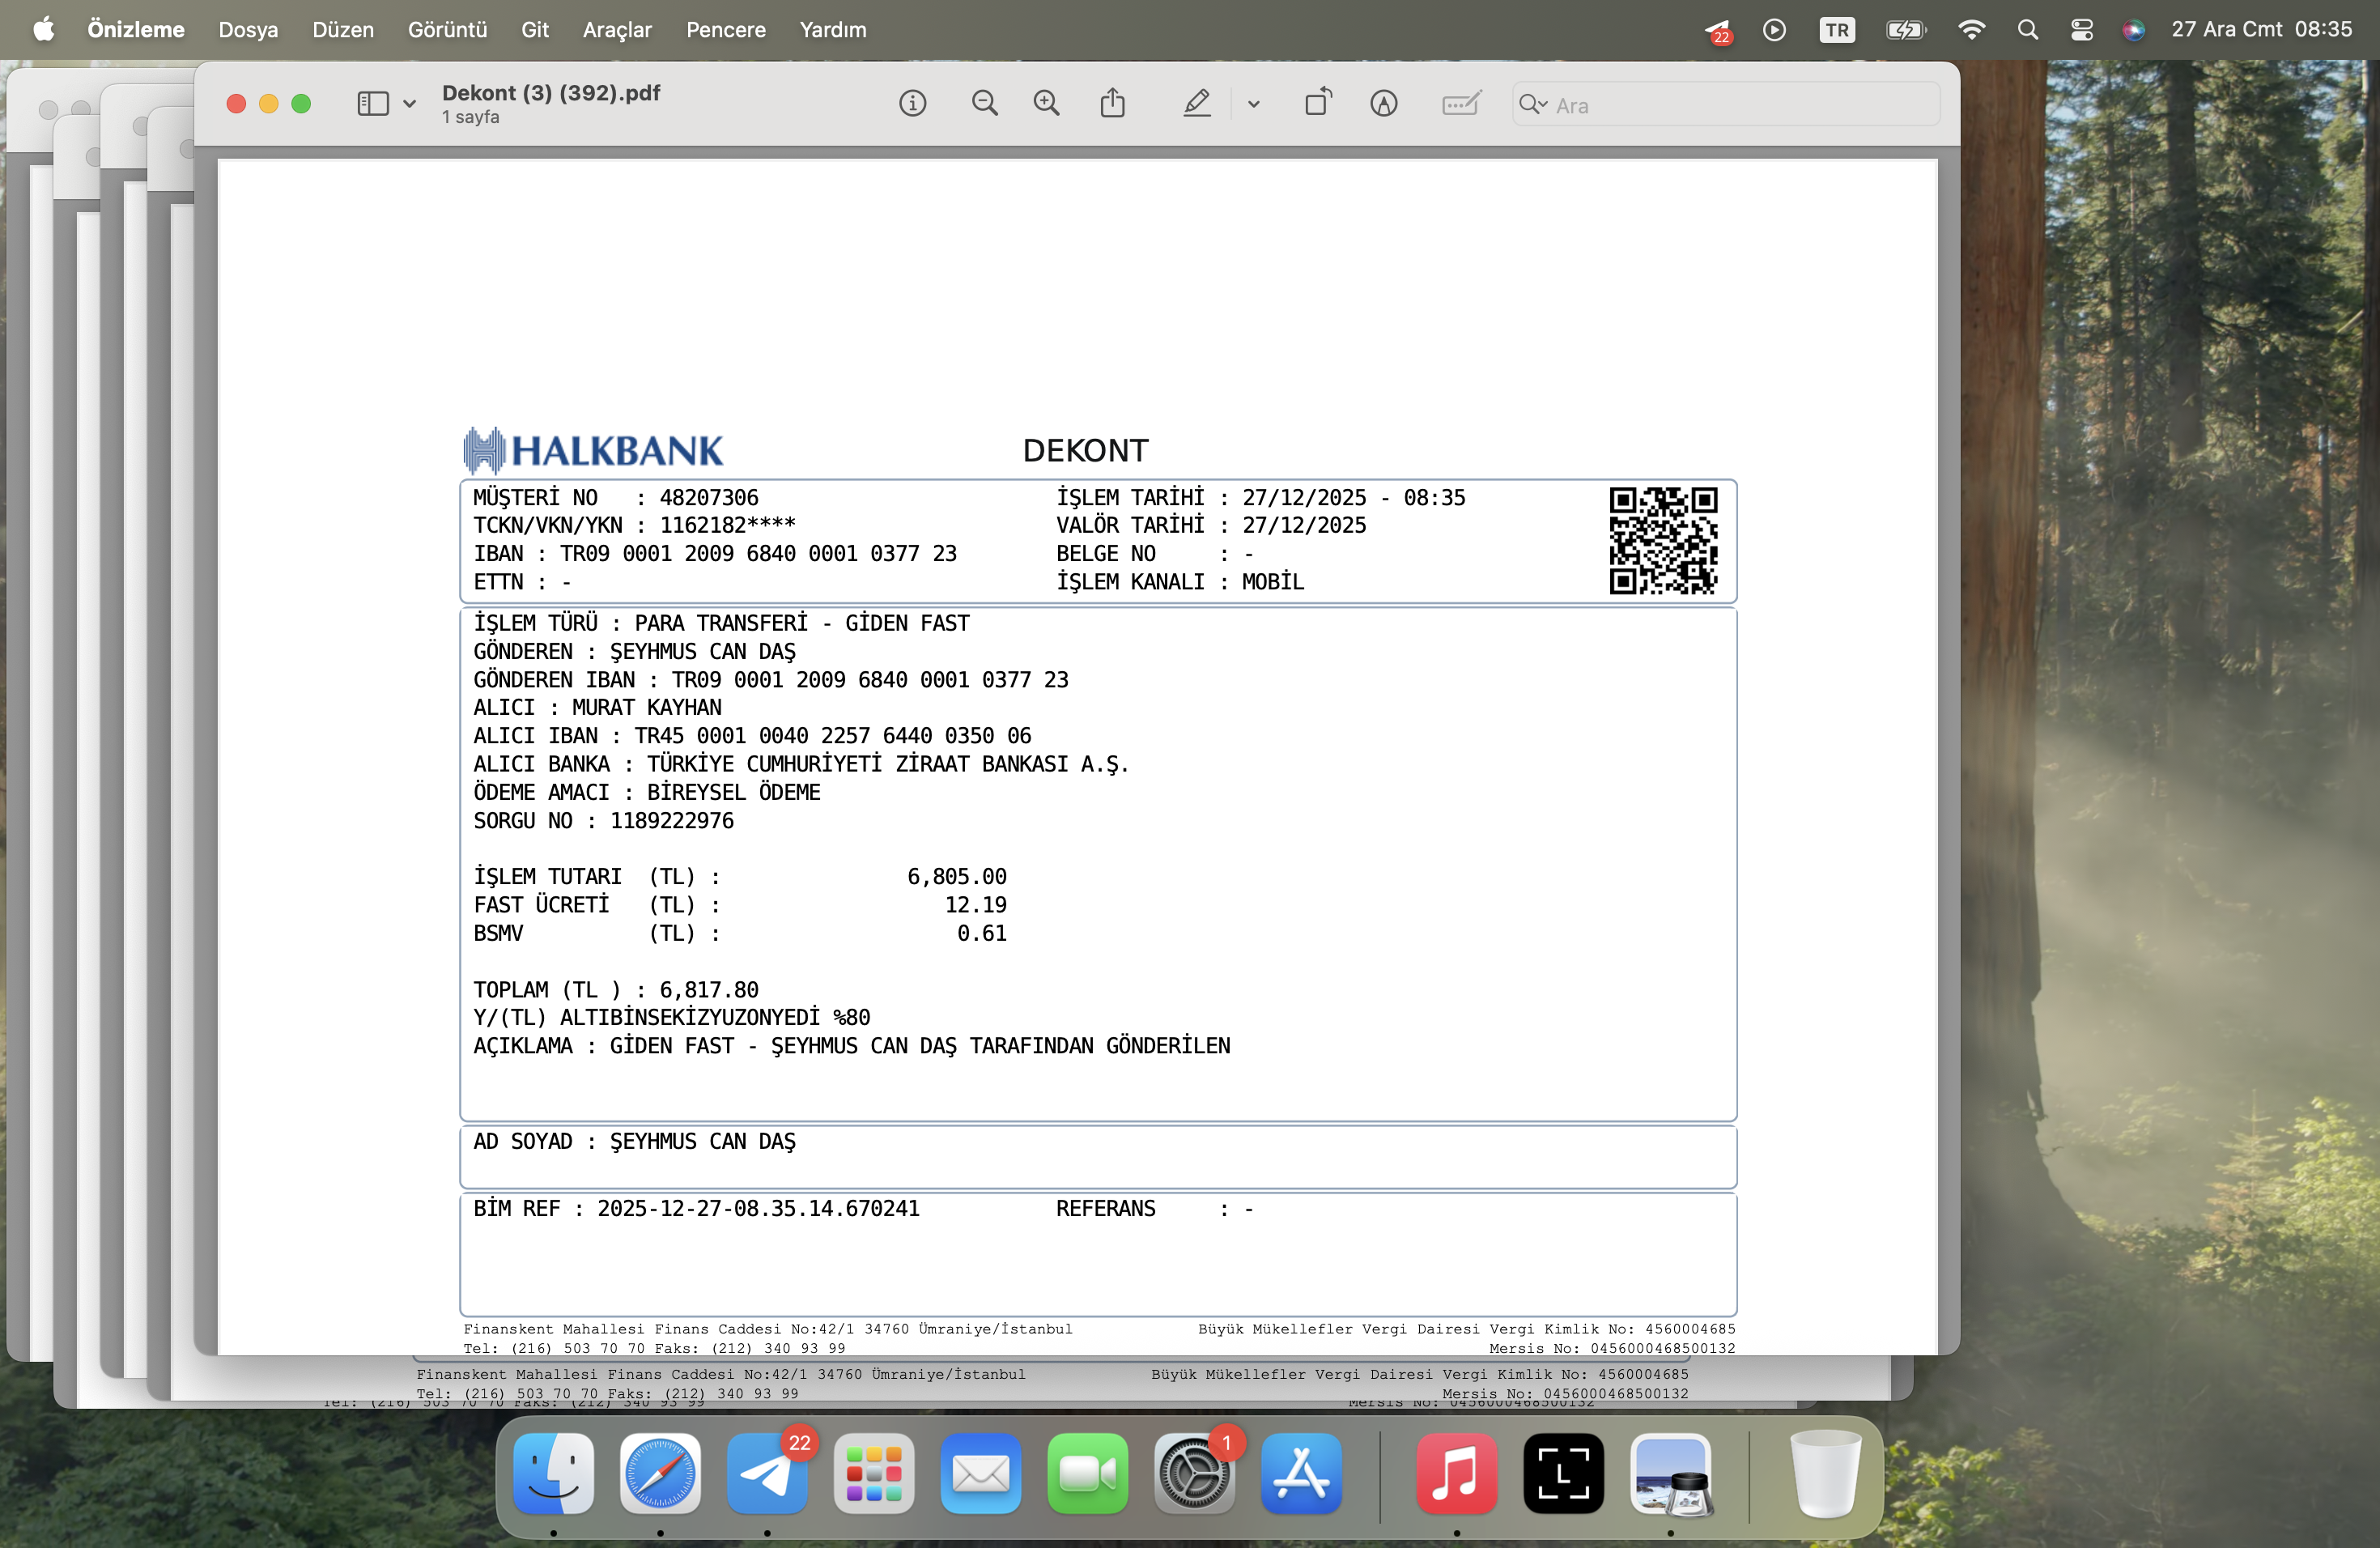Viewport: 2380px width, 1548px height.
Task: Open the screenshot capture app in Dock
Action: (x=1563, y=1473)
